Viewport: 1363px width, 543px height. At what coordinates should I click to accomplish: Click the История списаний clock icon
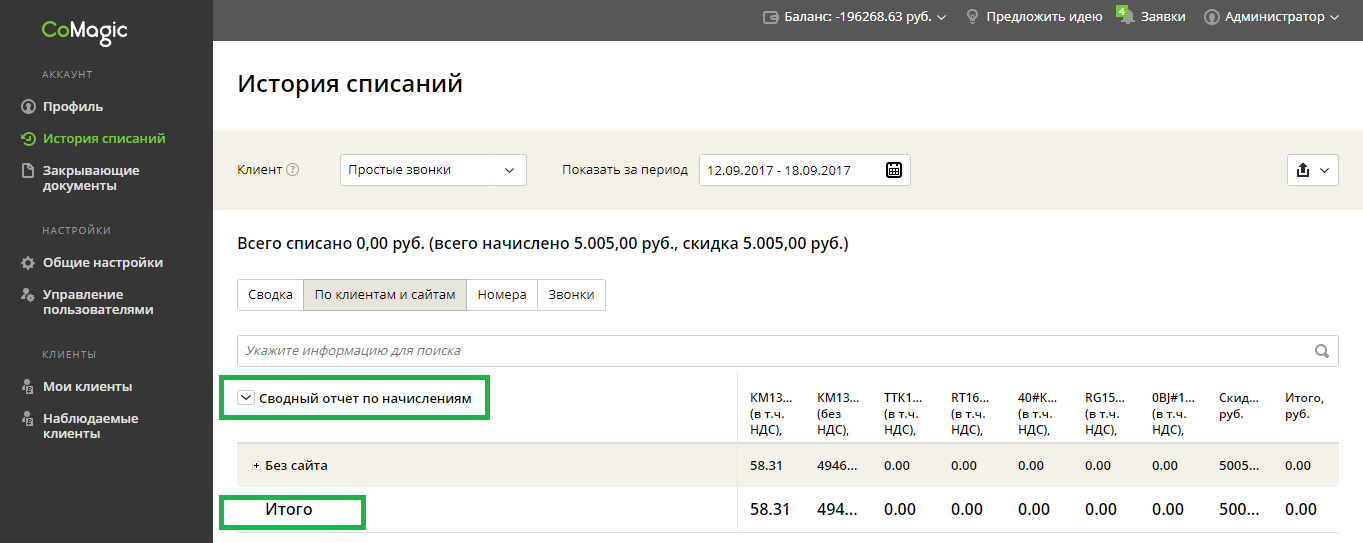pos(28,139)
